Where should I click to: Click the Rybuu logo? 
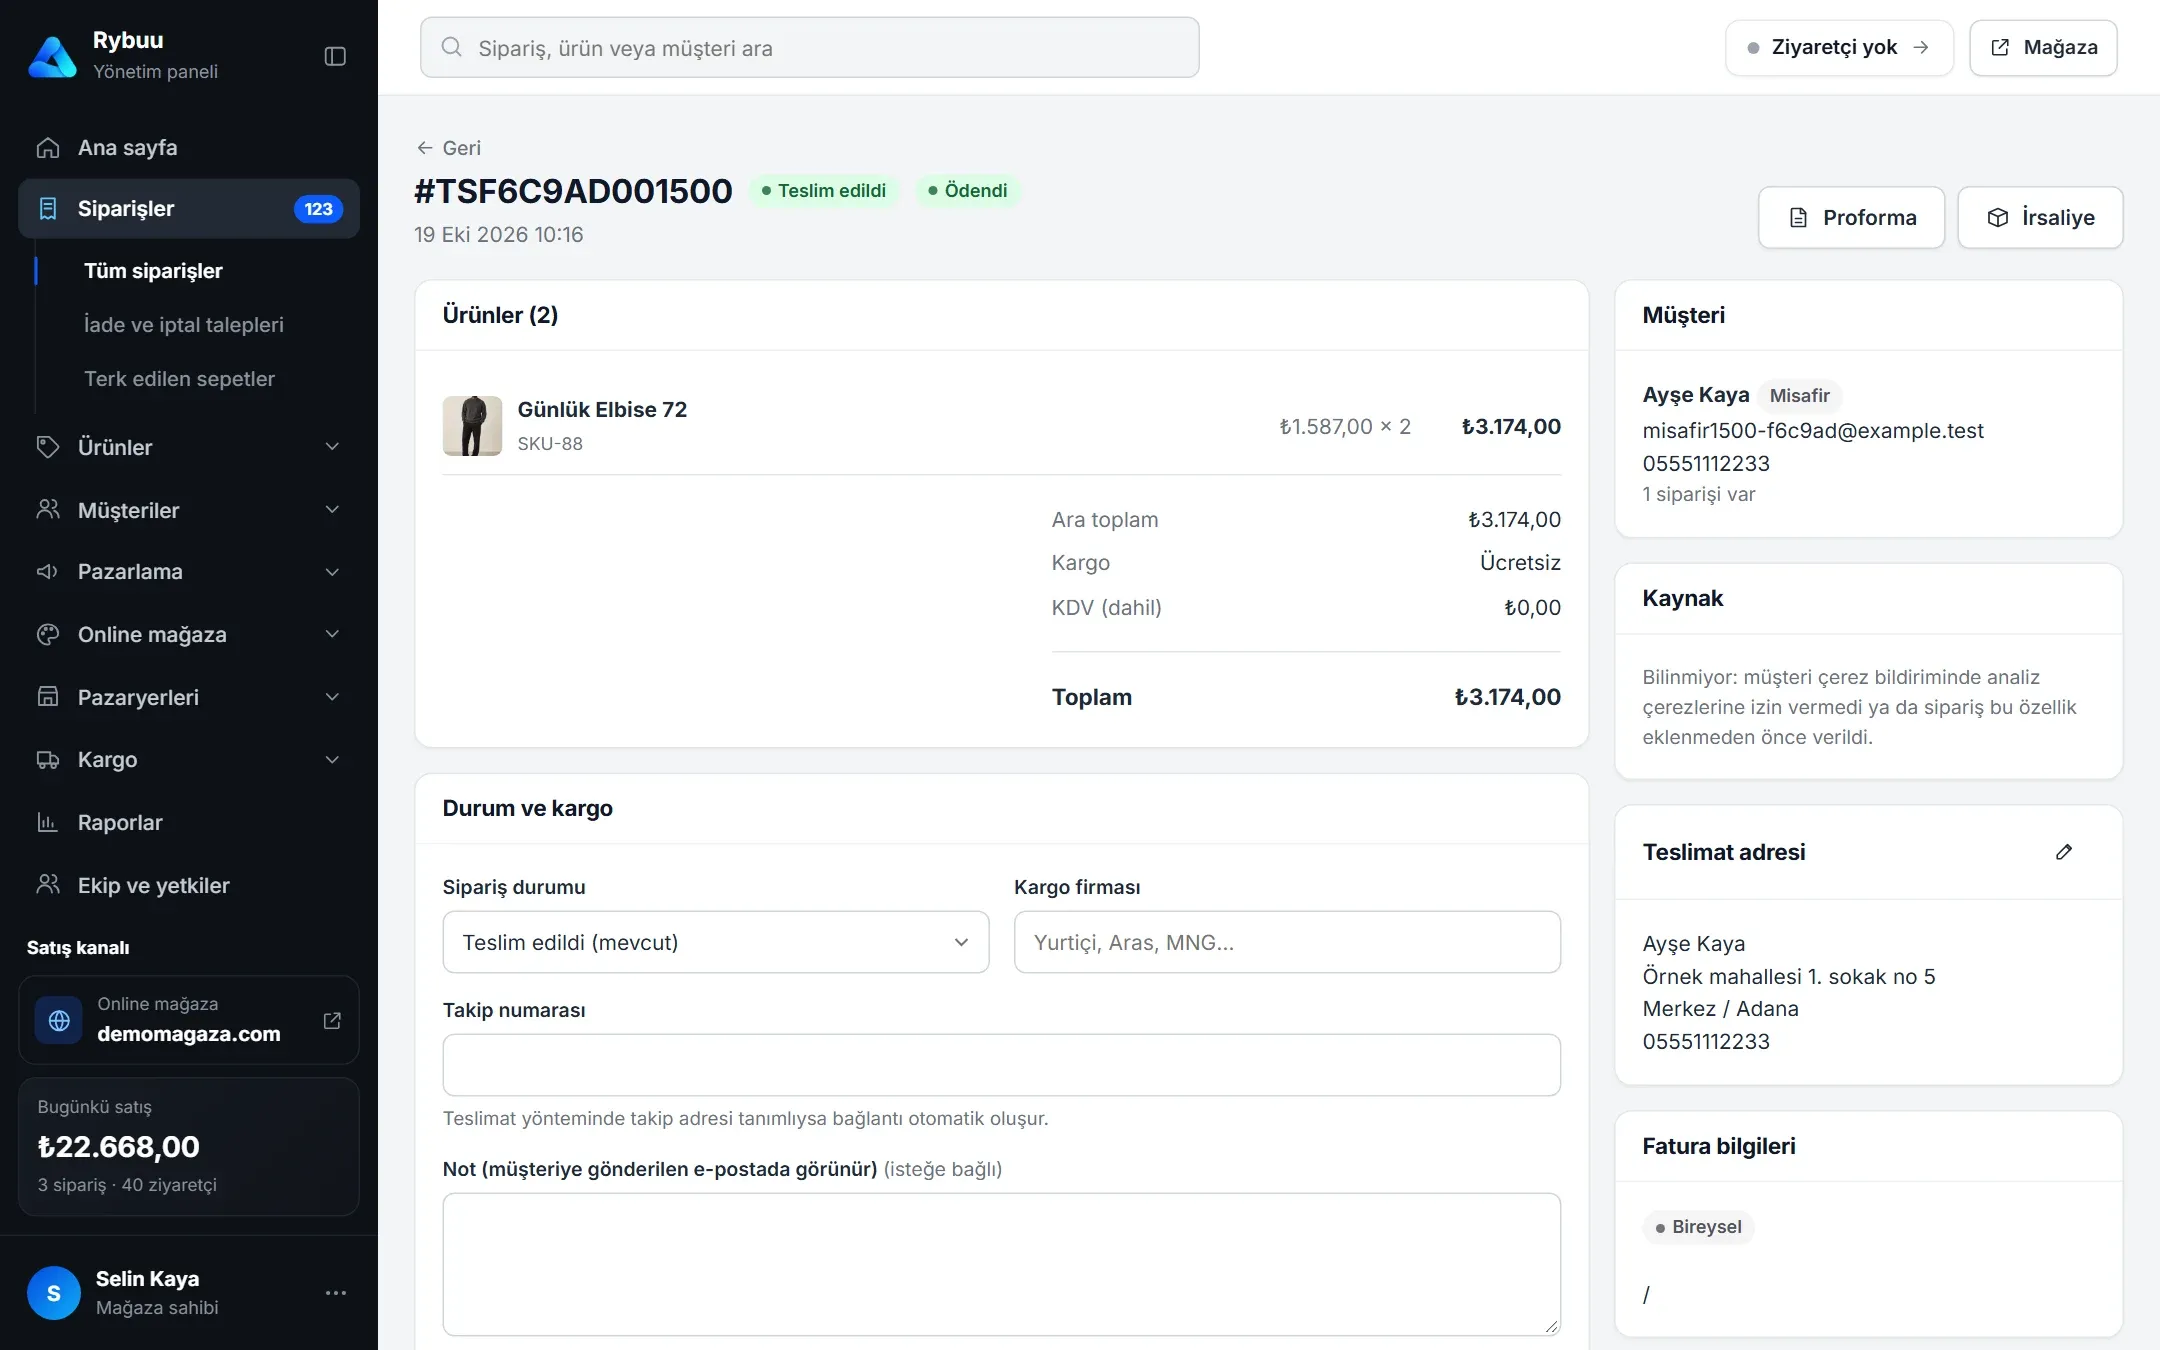click(52, 56)
